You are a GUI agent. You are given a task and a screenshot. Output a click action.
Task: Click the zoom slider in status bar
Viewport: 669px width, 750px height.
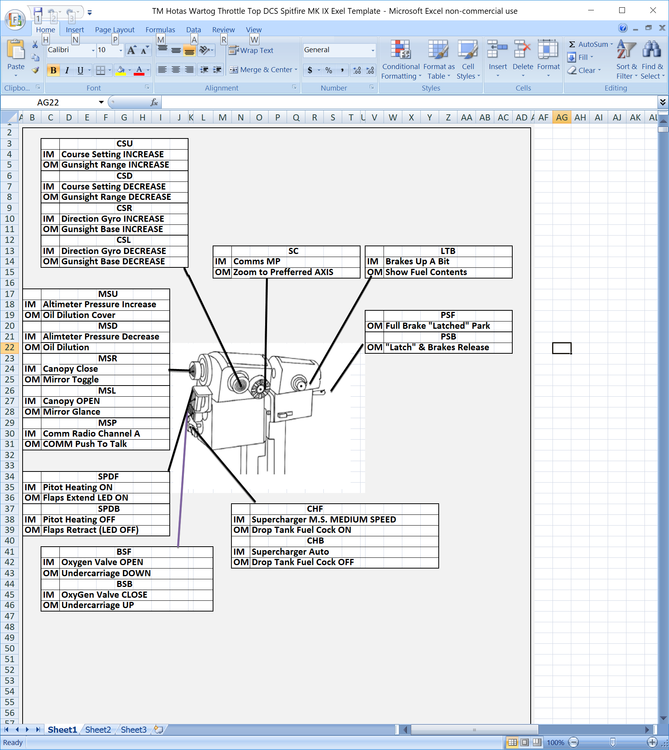pos(613,743)
